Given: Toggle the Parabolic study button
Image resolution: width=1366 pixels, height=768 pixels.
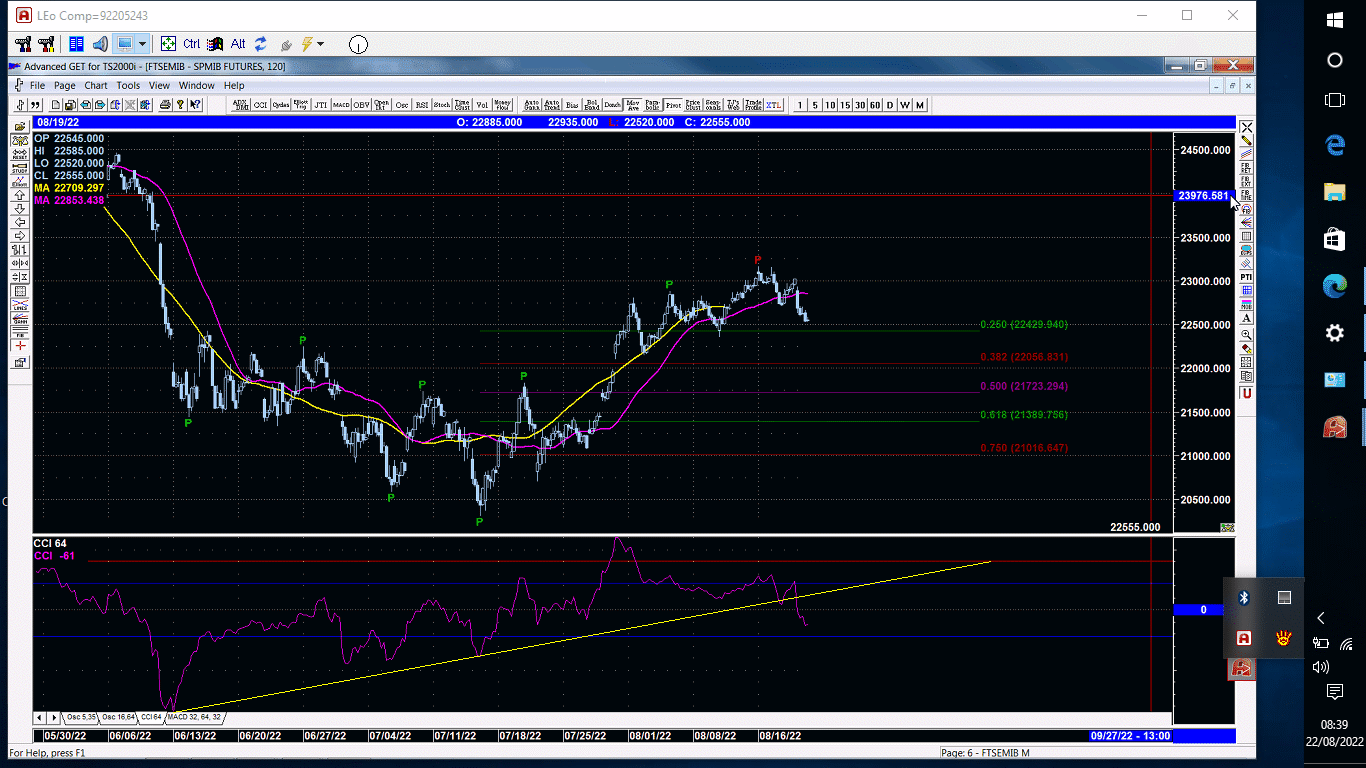Looking at the screenshot, I should 652,103.
